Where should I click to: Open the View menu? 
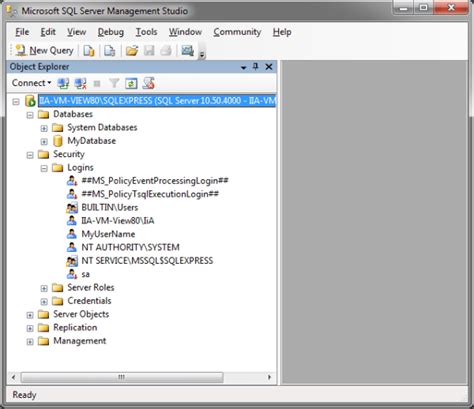click(x=76, y=32)
